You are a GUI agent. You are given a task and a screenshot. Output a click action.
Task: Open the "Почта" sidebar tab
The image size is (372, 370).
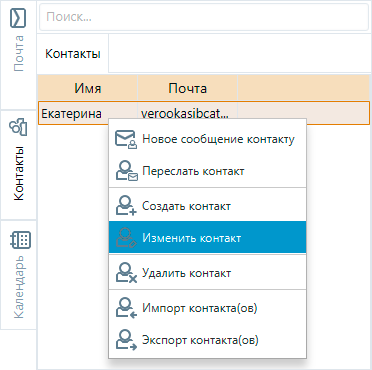point(18,55)
